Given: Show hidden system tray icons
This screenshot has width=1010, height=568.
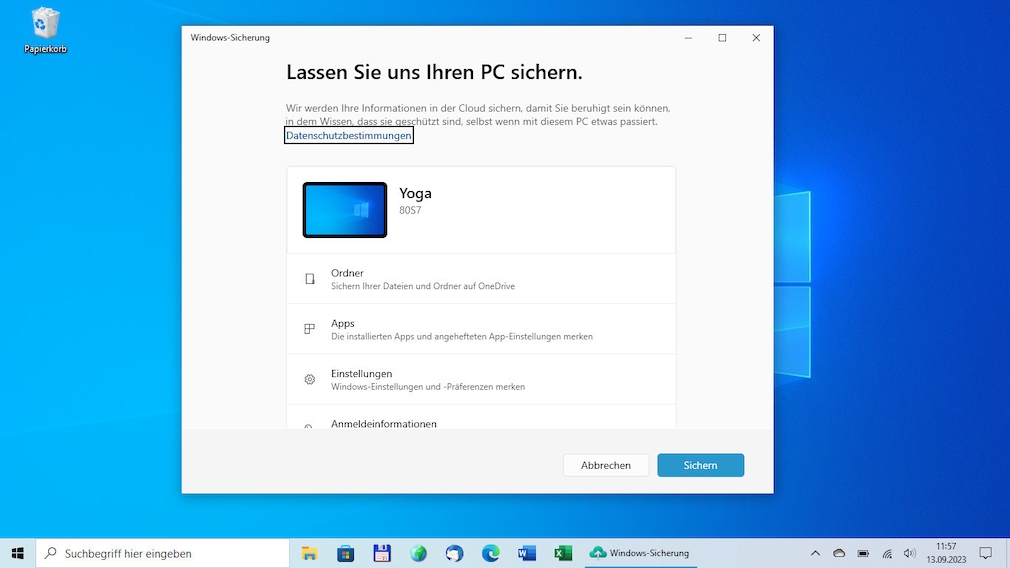Looking at the screenshot, I should (815, 553).
